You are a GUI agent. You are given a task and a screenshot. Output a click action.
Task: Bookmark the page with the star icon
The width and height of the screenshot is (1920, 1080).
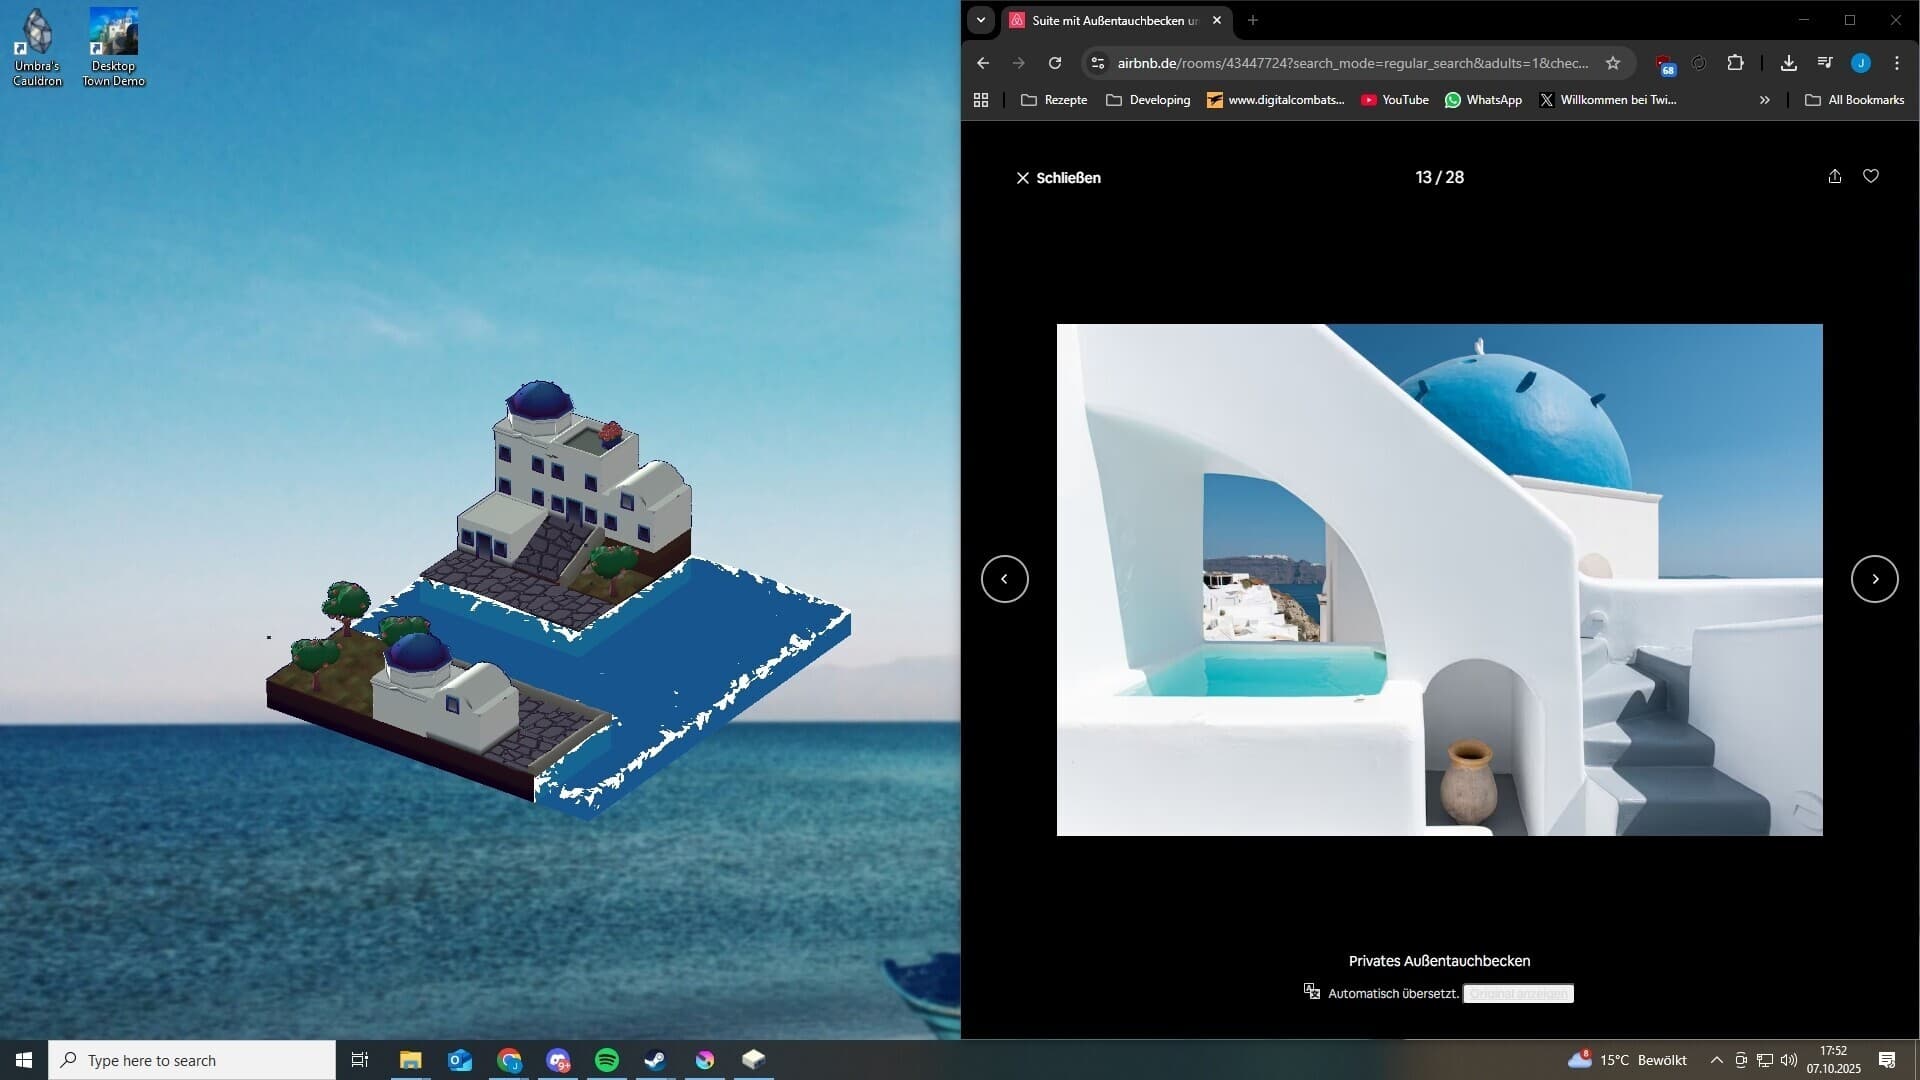click(x=1612, y=62)
